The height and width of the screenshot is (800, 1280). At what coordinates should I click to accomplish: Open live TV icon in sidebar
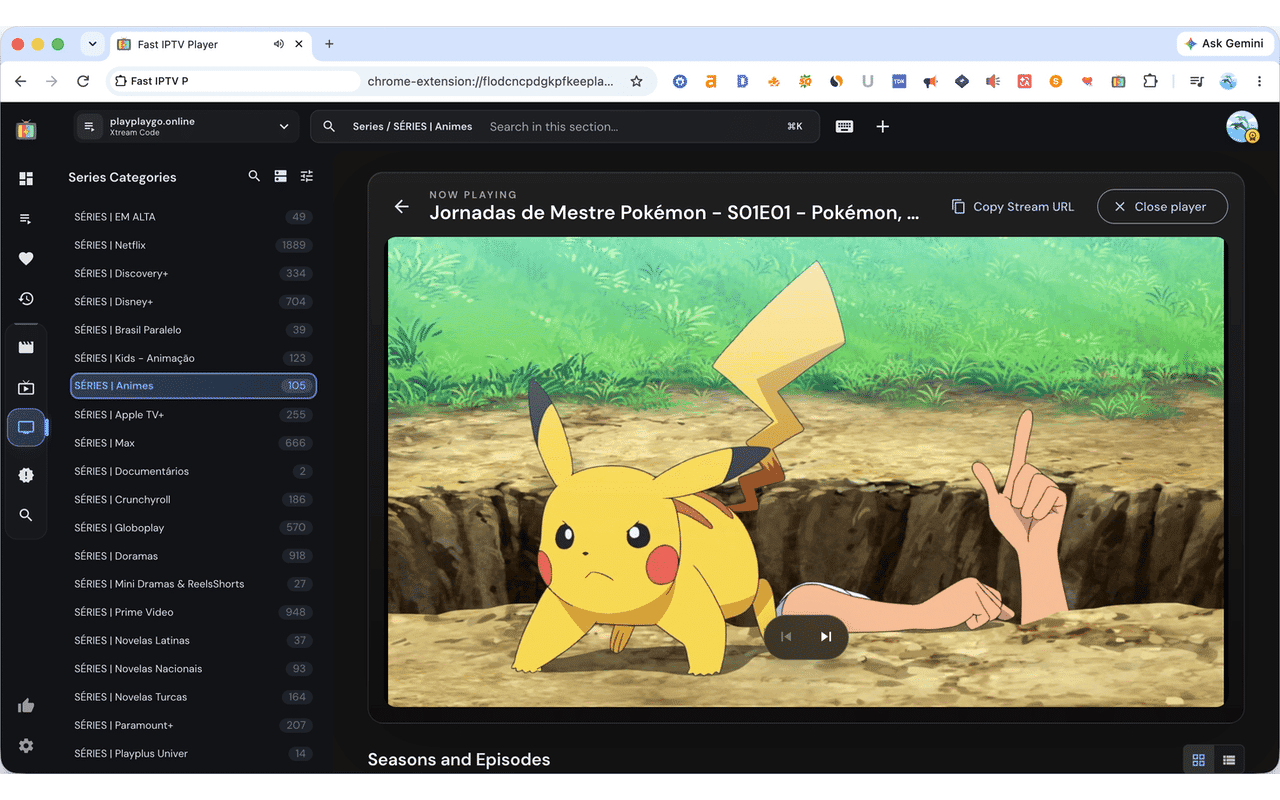26,387
